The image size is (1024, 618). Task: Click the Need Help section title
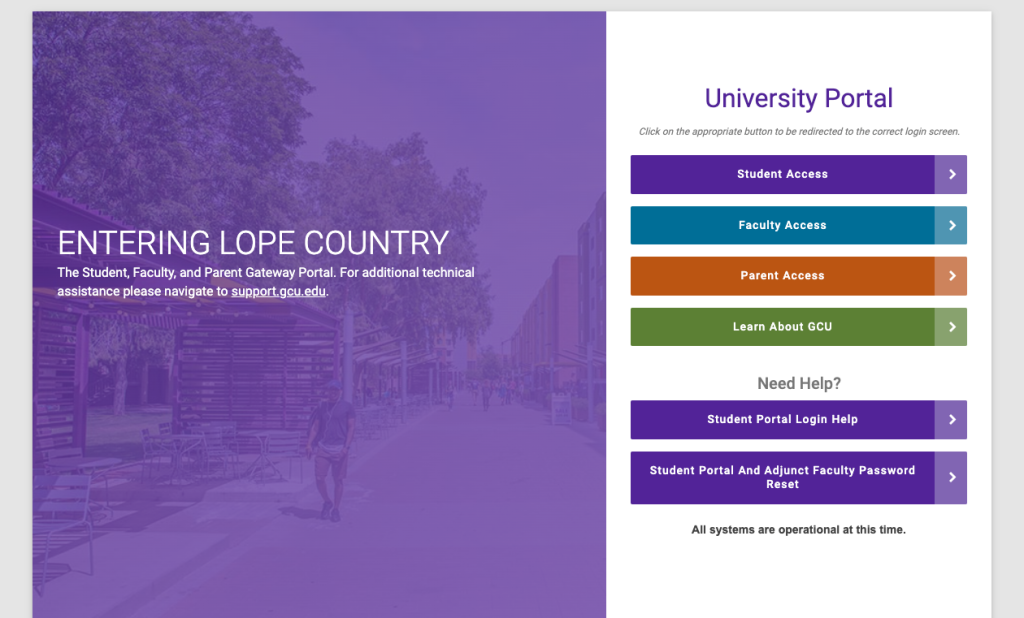click(797, 383)
